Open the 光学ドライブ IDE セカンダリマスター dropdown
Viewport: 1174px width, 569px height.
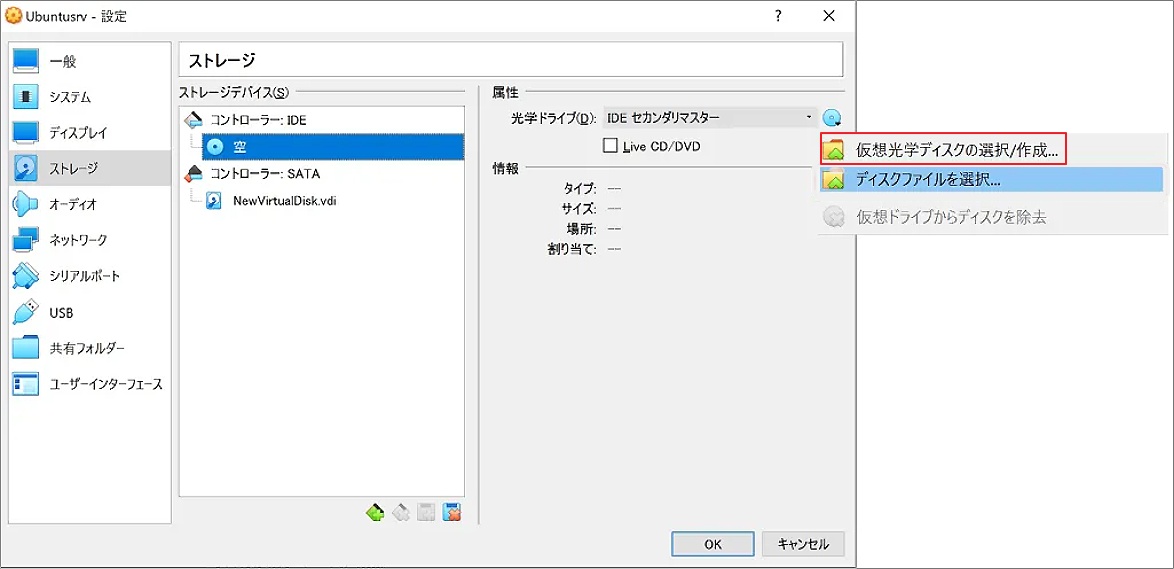pos(709,118)
